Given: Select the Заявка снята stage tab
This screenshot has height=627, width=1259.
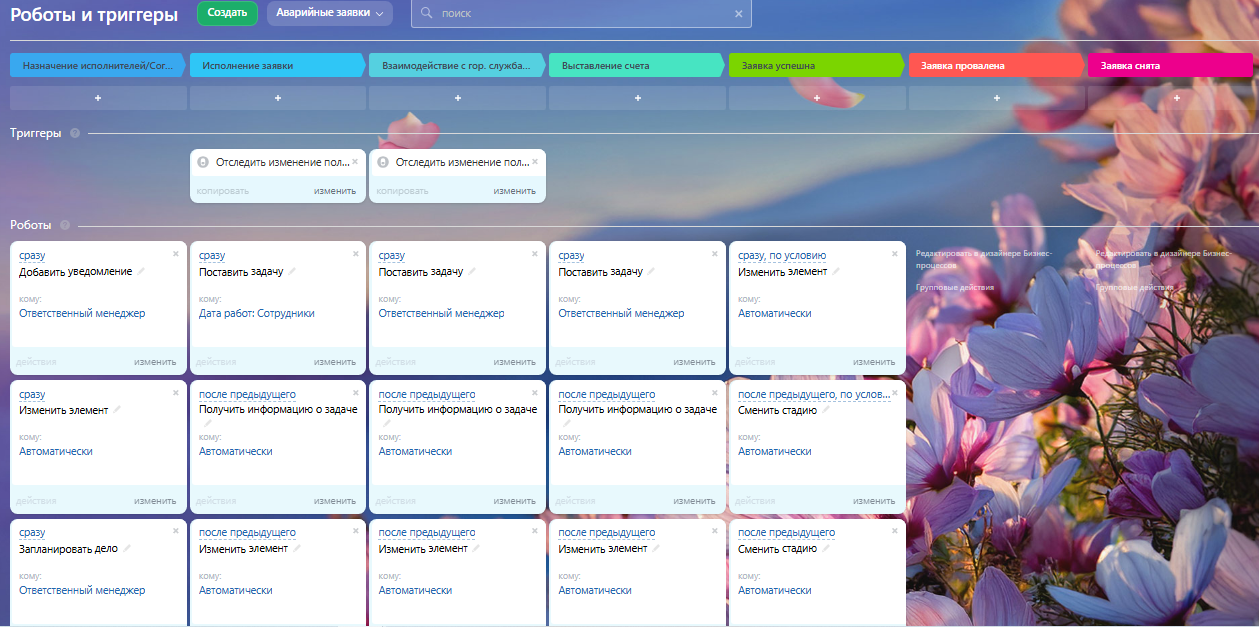Looking at the screenshot, I should tap(1170, 65).
